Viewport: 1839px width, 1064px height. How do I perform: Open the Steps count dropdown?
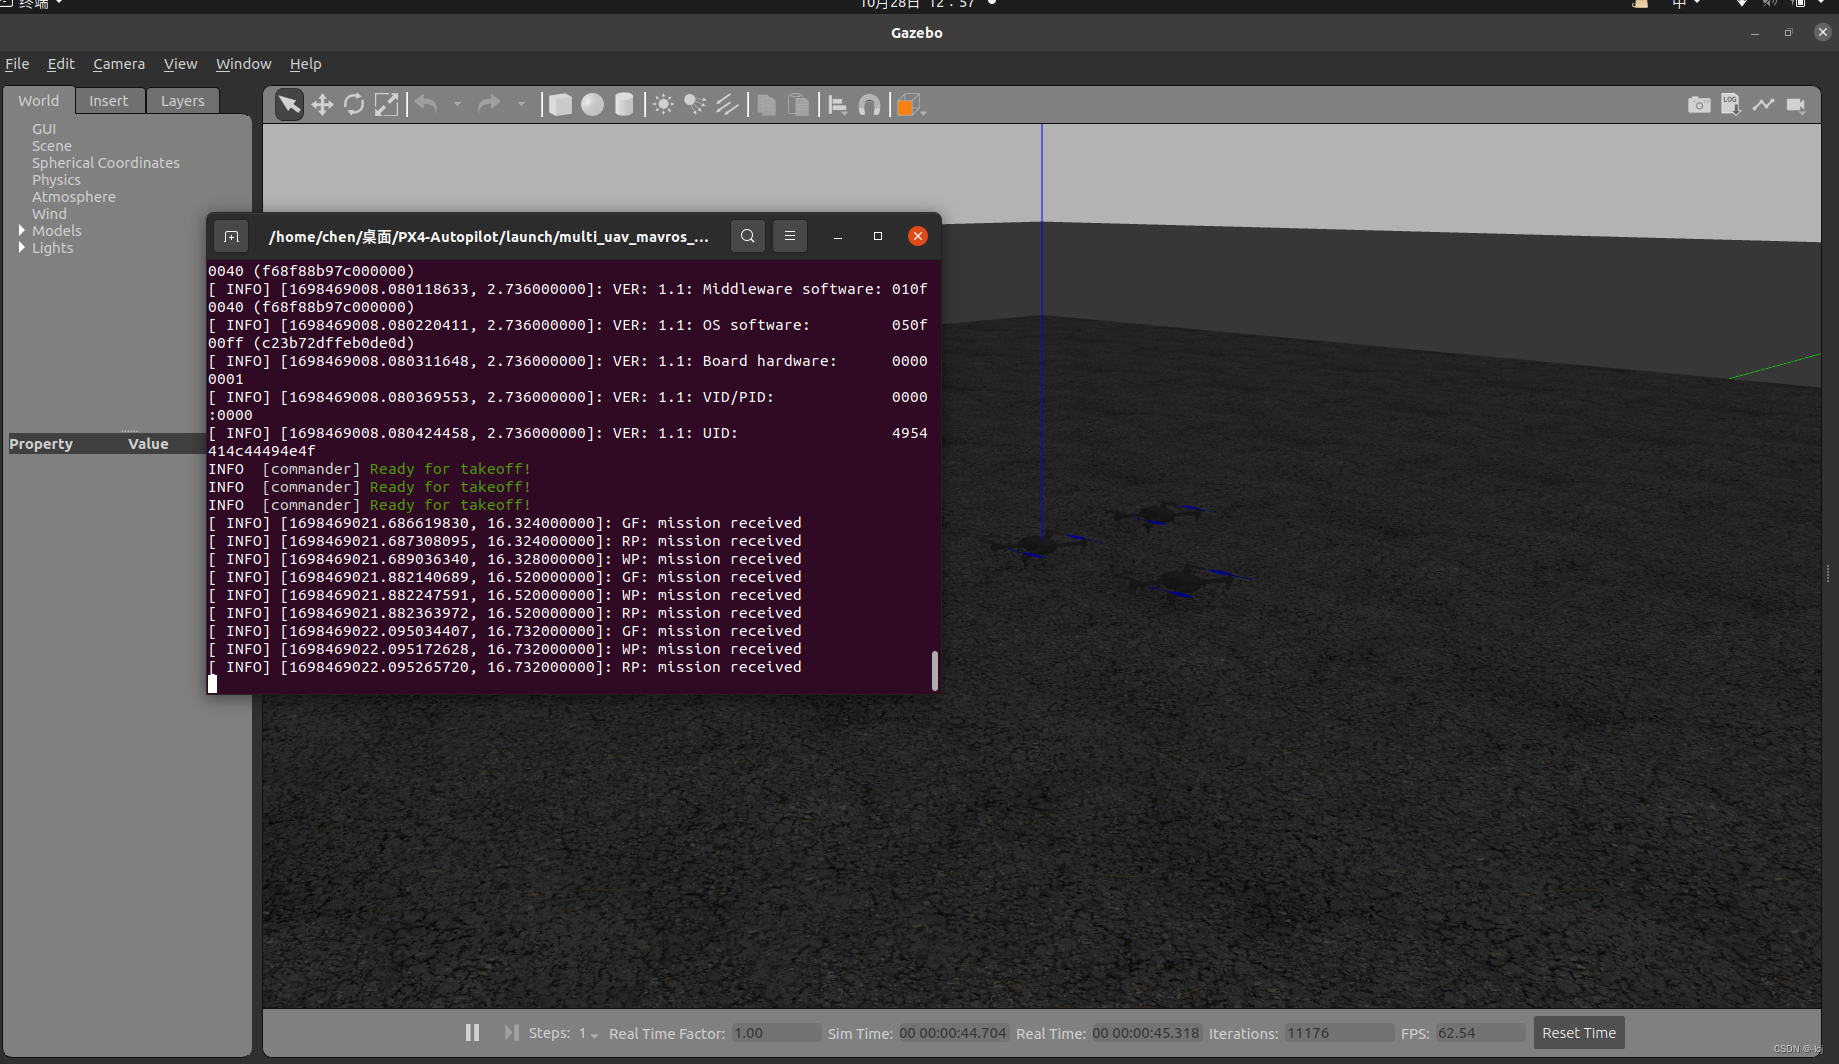click(x=590, y=1036)
